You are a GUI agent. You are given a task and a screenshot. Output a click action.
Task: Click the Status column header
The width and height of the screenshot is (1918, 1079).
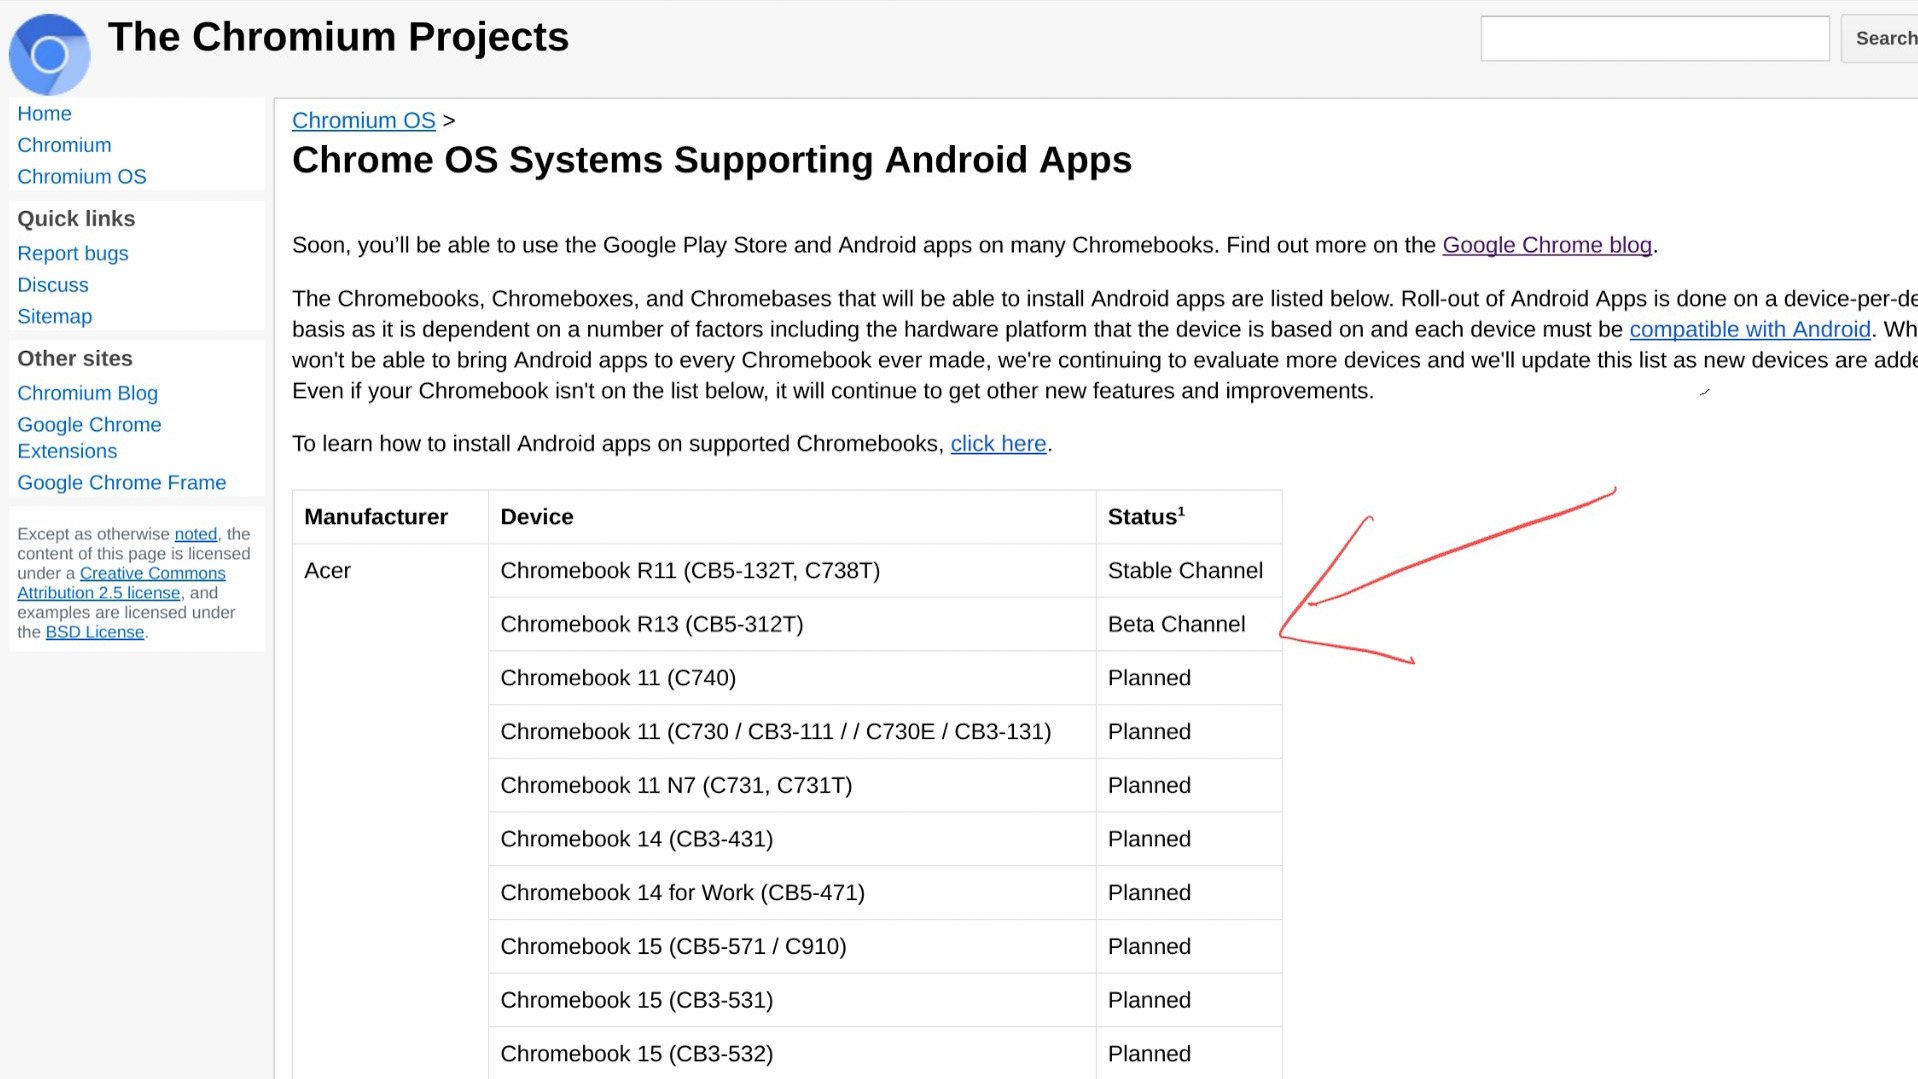(1189, 517)
